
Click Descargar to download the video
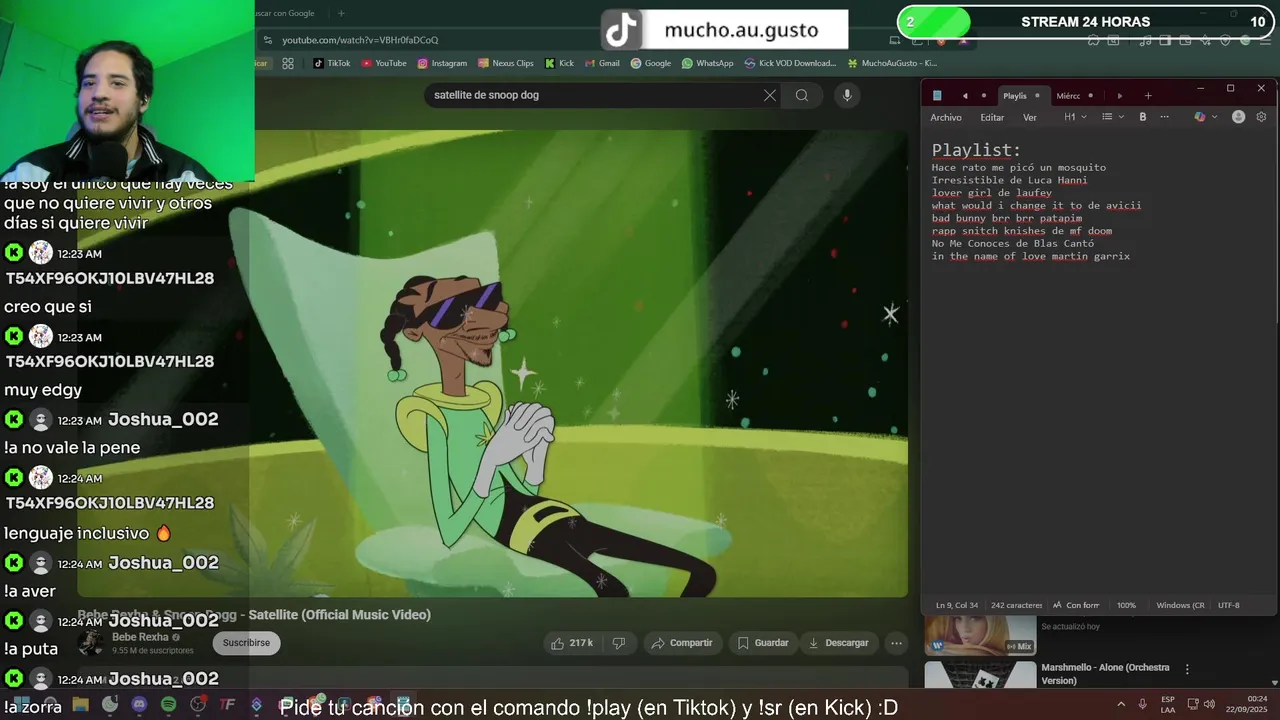click(838, 643)
